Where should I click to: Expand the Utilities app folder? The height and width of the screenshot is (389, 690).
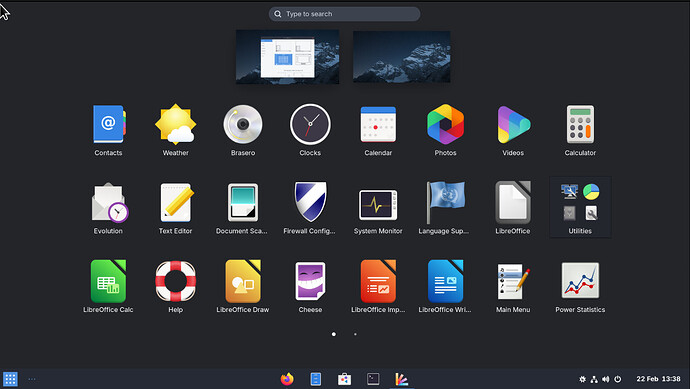[x=580, y=207]
